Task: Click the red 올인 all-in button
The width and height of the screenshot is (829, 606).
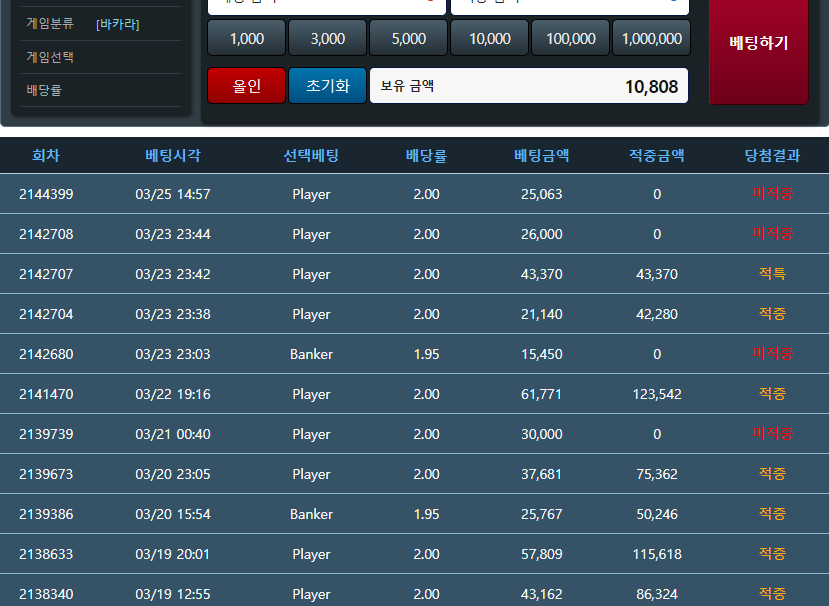Action: coord(246,86)
